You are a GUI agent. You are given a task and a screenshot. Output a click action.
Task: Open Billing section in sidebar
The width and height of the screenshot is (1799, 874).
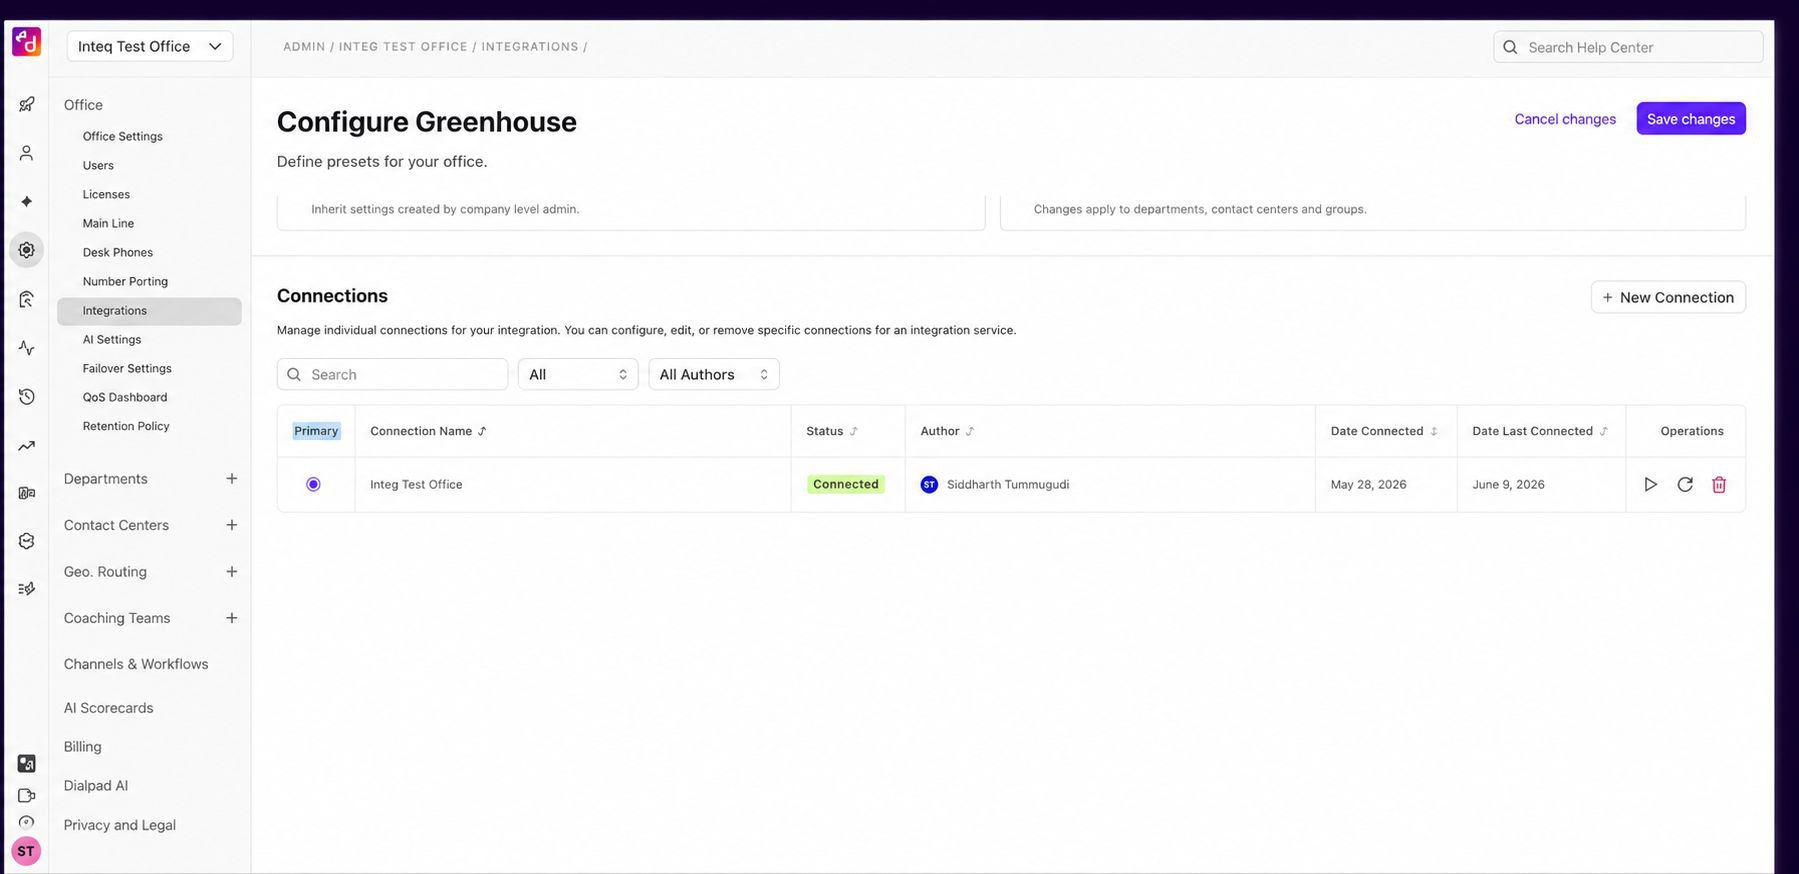82,747
